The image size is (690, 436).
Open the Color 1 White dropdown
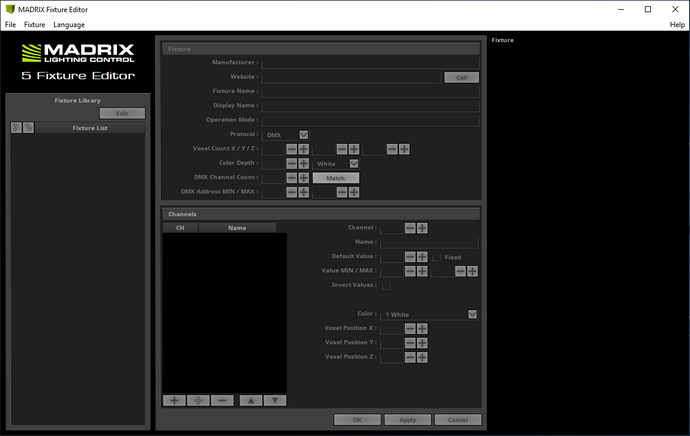[472, 314]
